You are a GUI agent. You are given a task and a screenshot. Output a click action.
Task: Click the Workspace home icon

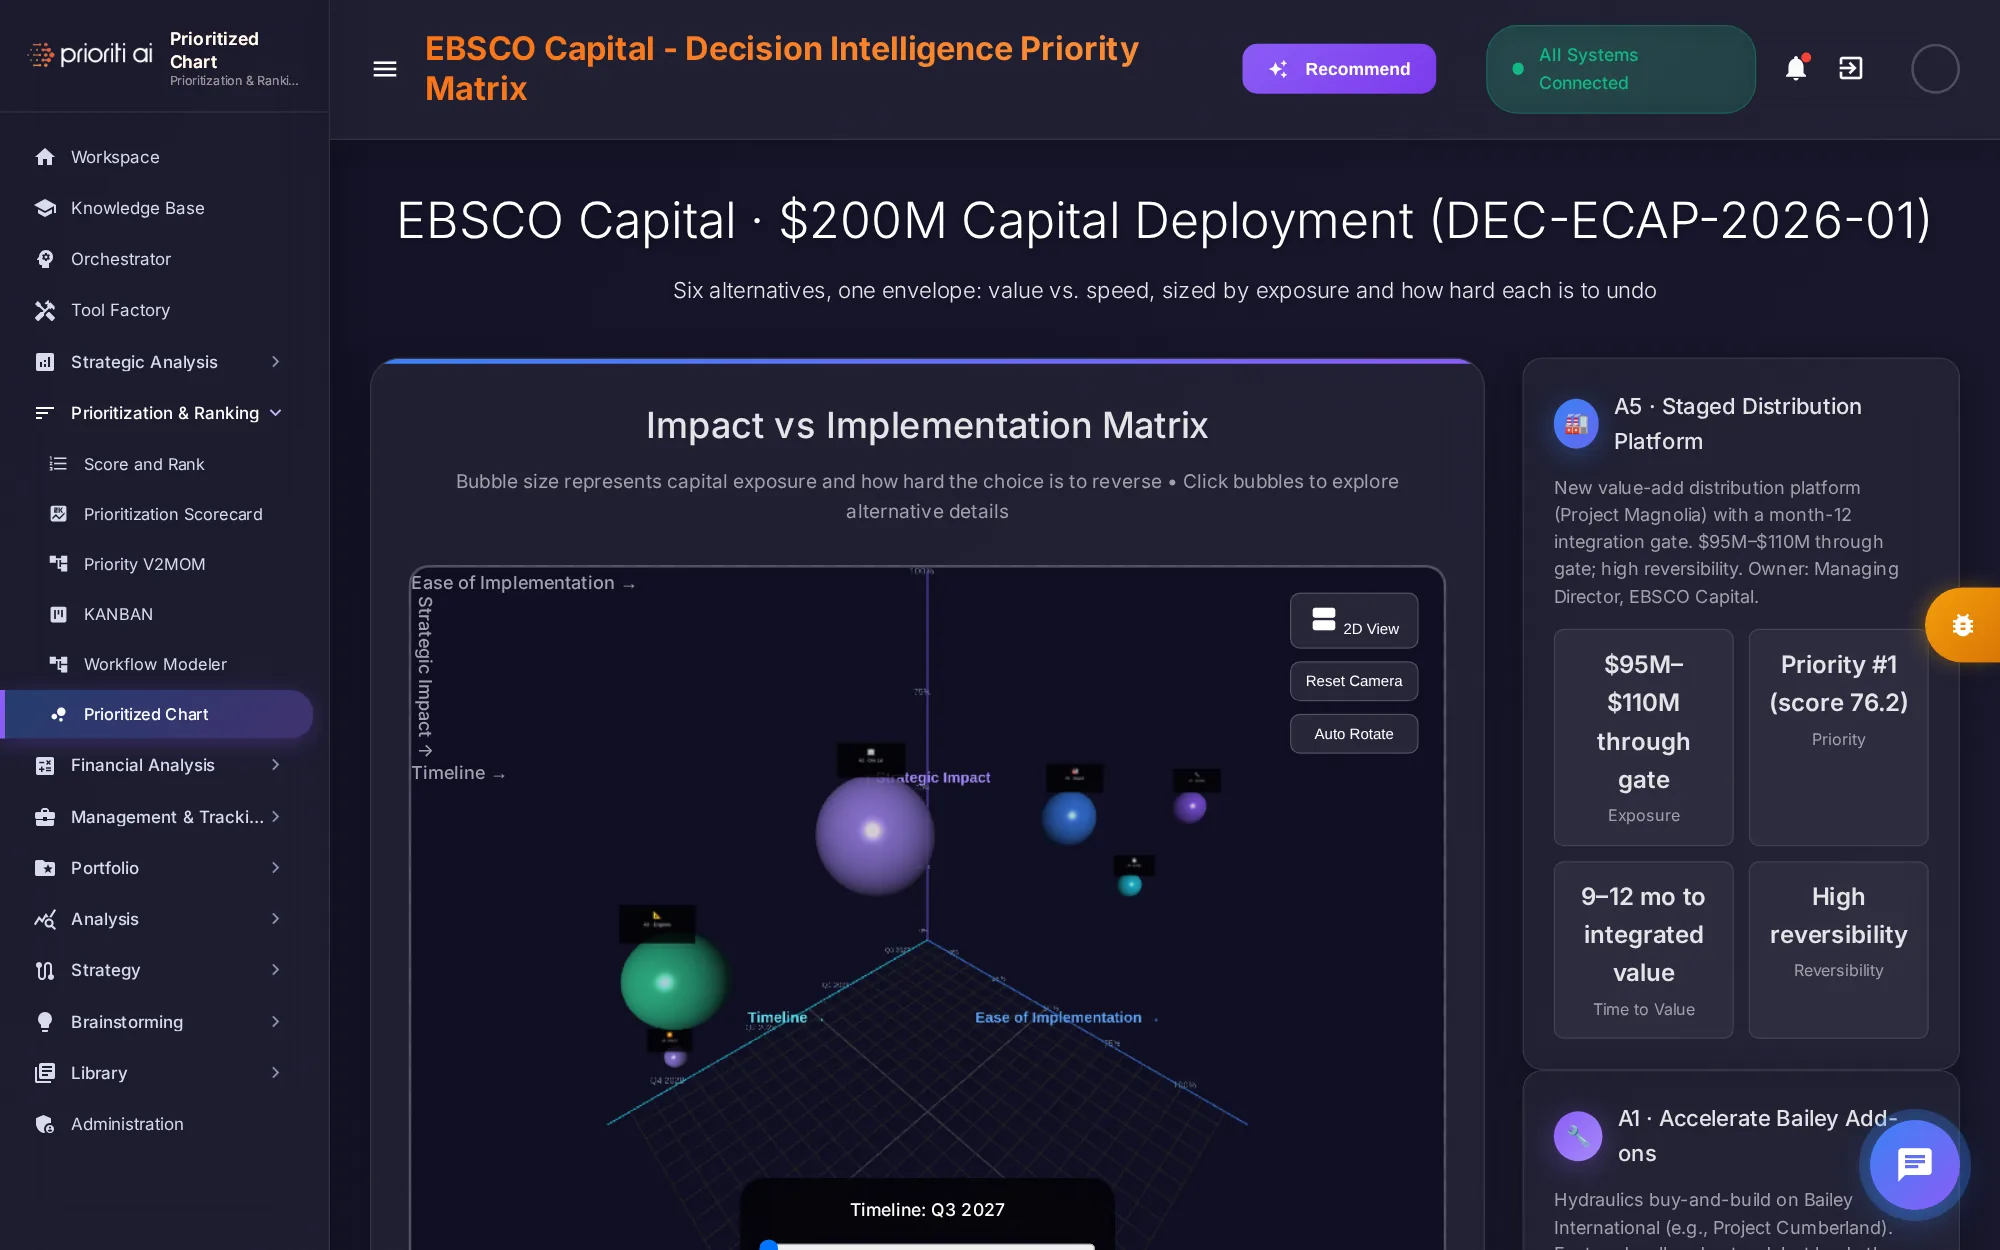tap(45, 157)
